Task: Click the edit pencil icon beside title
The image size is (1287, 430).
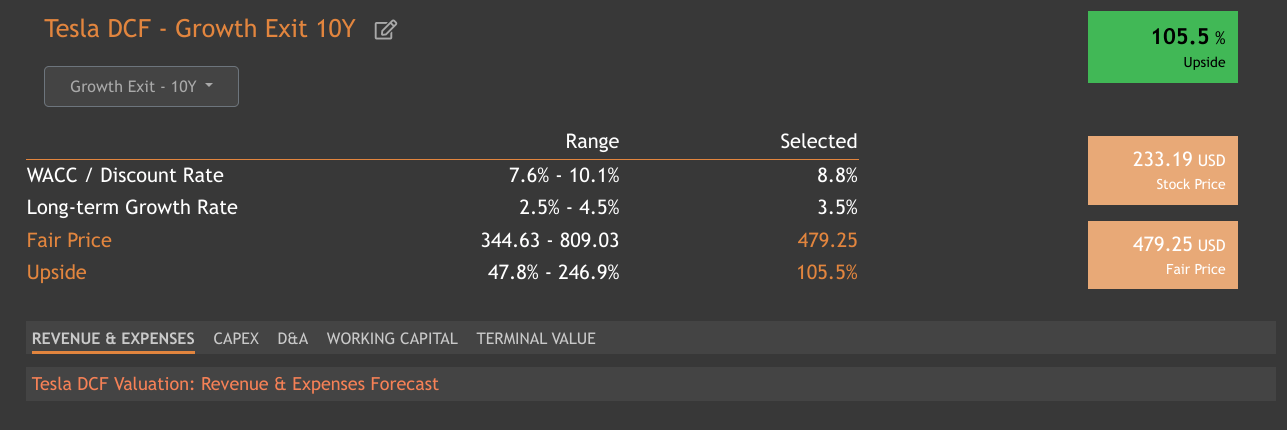Action: 385,30
